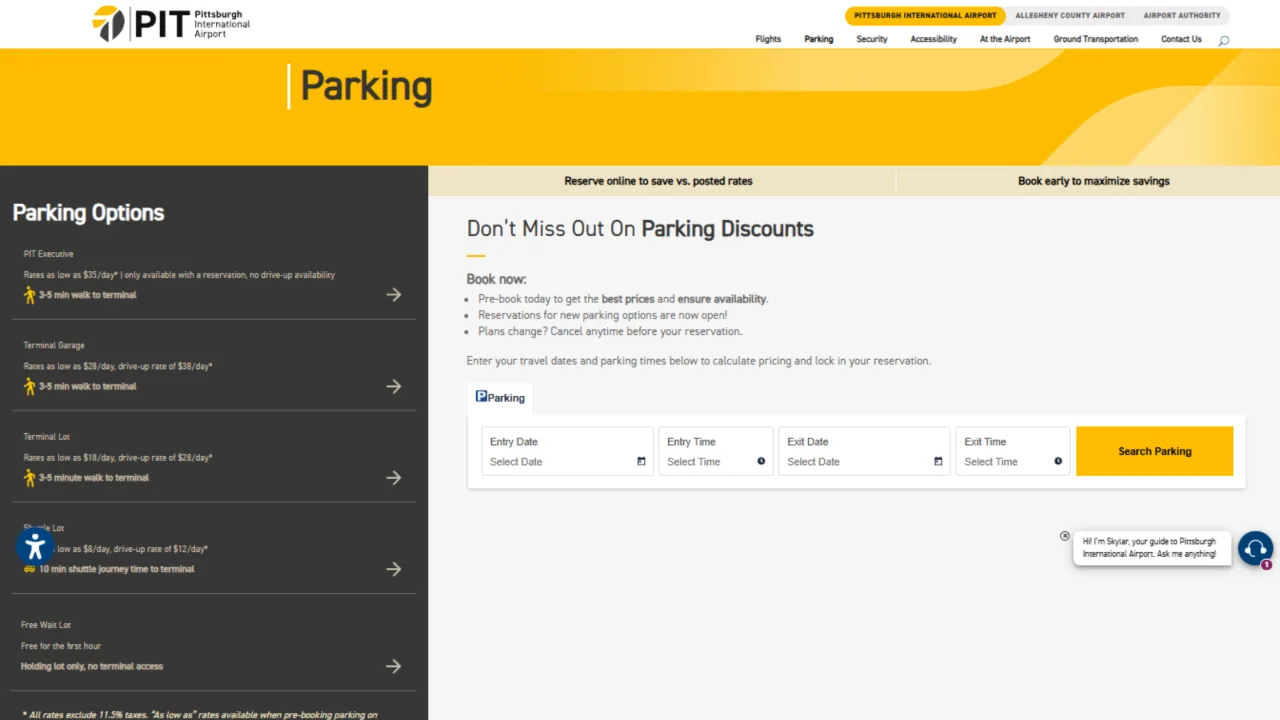
Task: Click the calendar icon in Exit Date
Action: coord(938,462)
